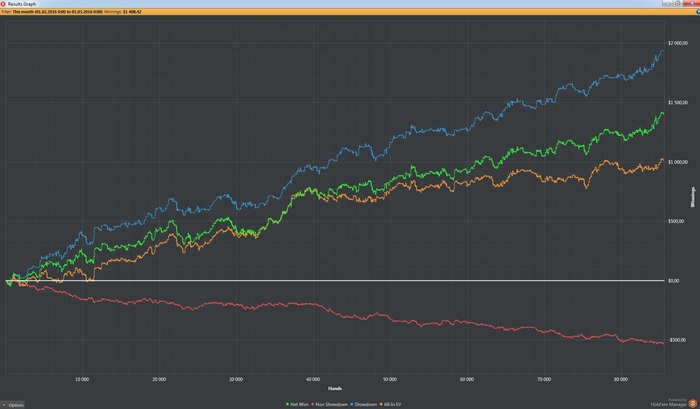Click the $500,00 y-axis label
This screenshot has width=700, height=409.
[x=676, y=221]
